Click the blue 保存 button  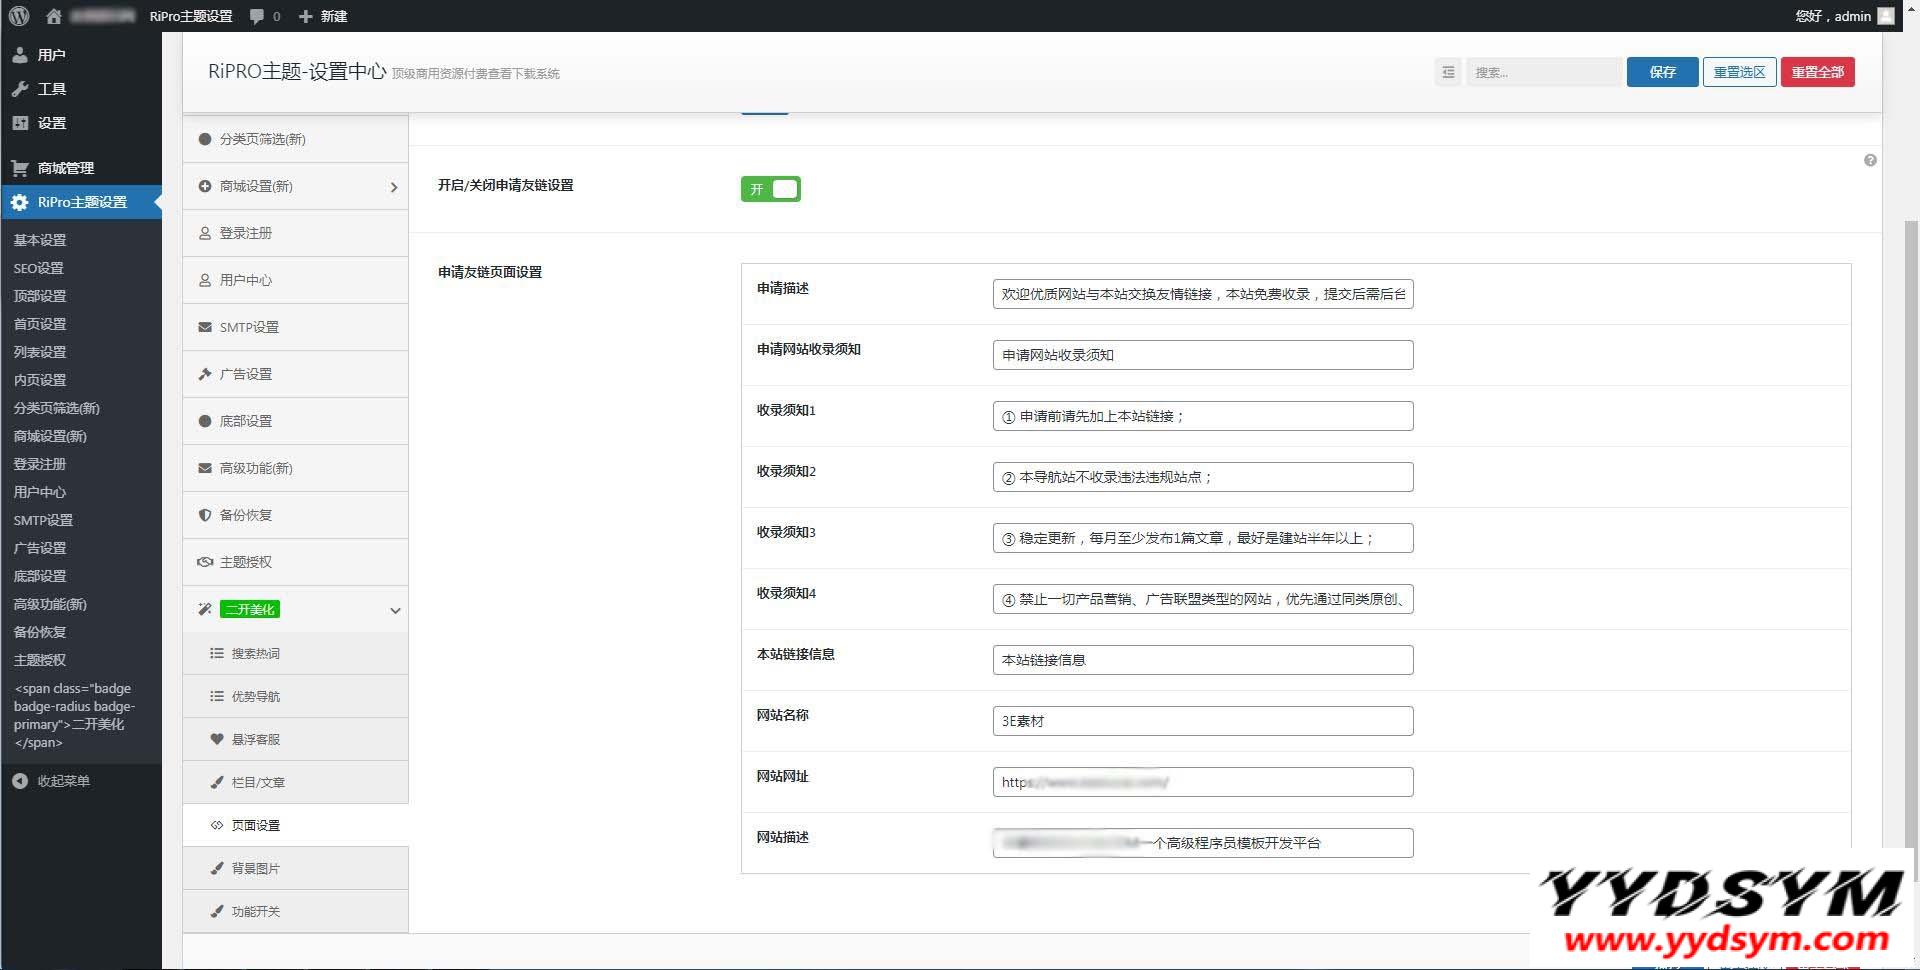pyautogui.click(x=1662, y=72)
